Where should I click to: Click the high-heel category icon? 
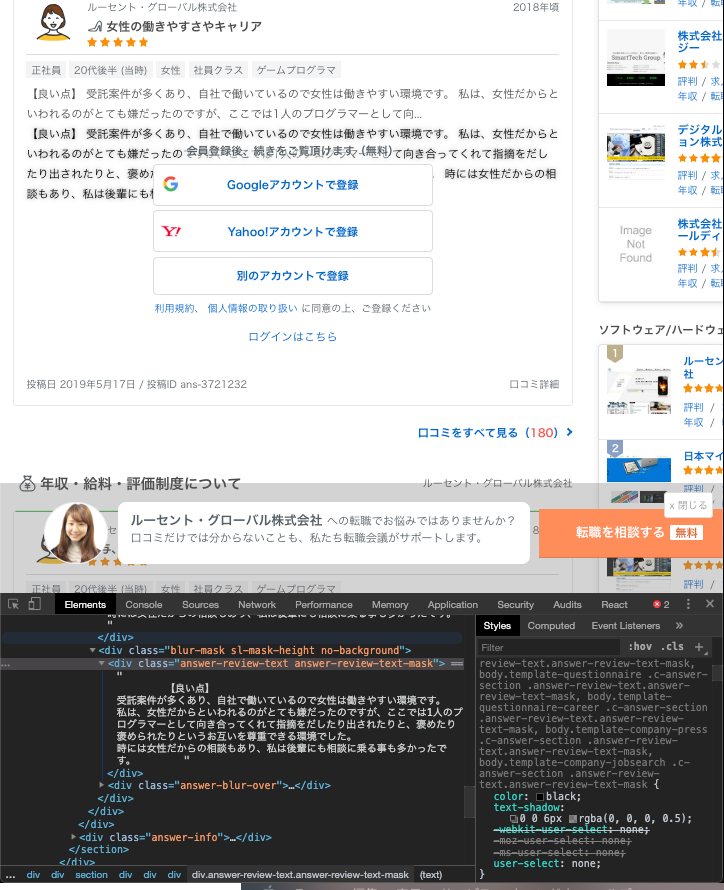[x=95, y=26]
